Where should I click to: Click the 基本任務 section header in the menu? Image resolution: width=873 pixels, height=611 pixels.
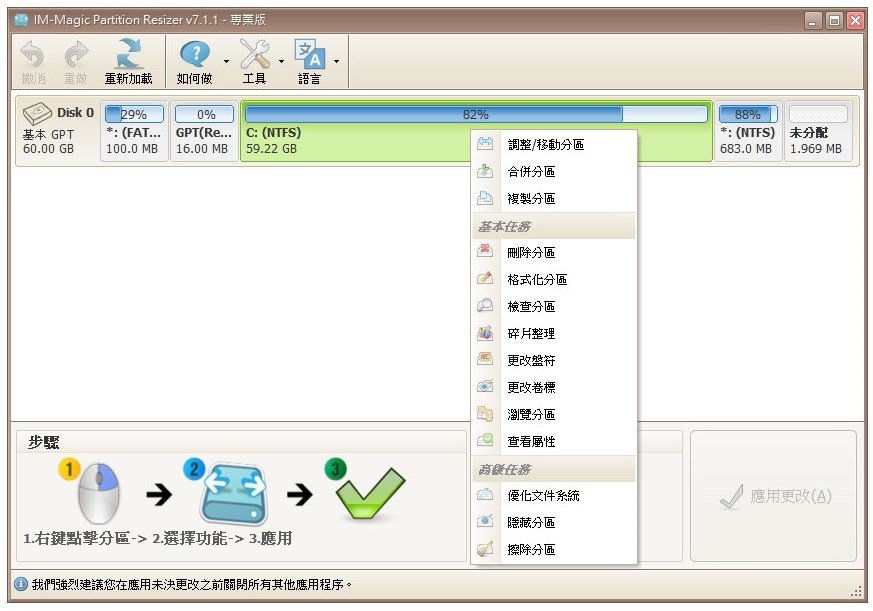click(x=554, y=226)
